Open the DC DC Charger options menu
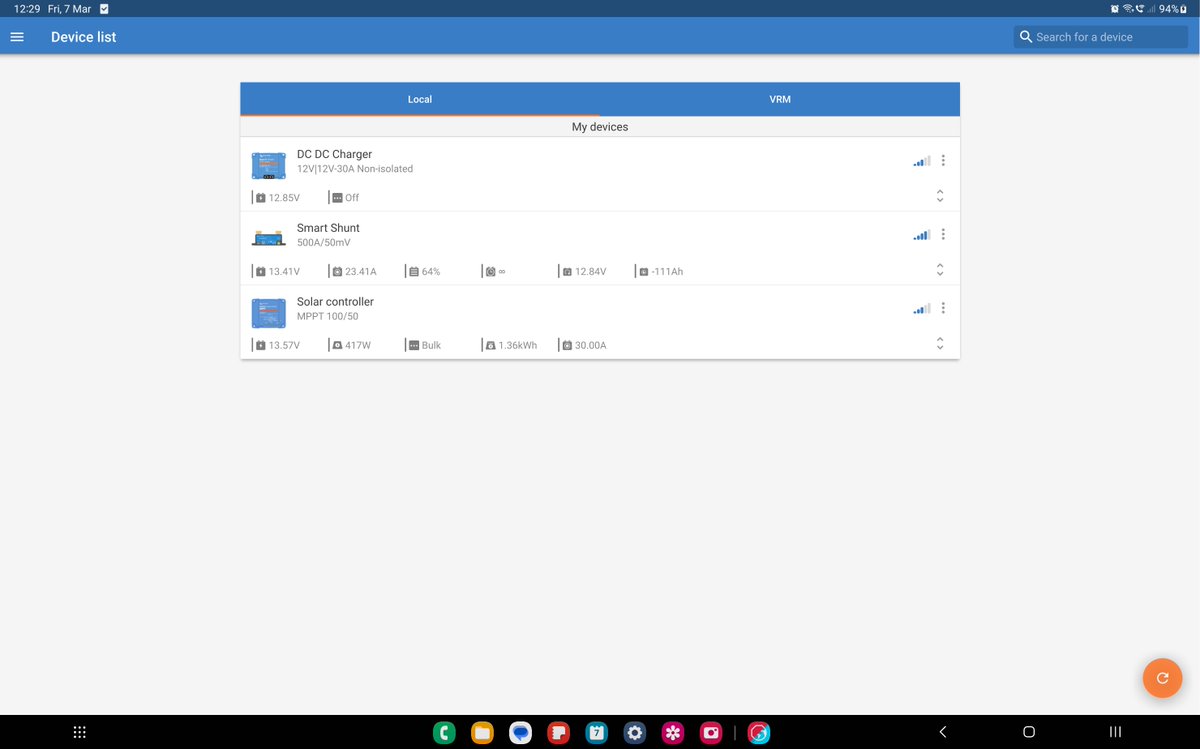Viewport: 1200px width, 749px height. pyautogui.click(x=943, y=161)
